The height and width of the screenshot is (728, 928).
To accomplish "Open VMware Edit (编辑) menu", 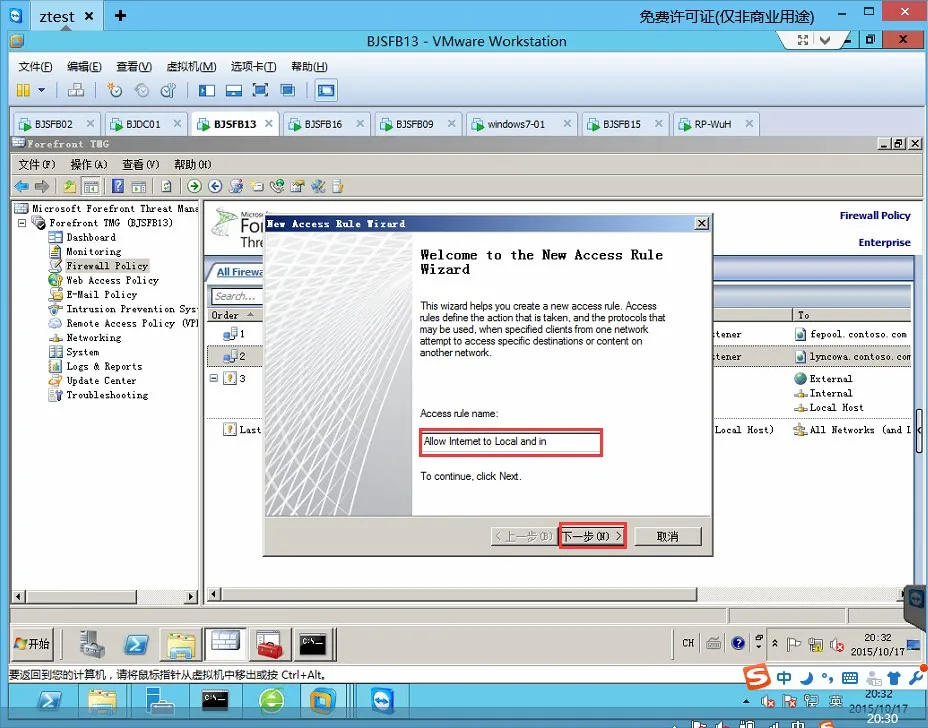I will (x=84, y=66).
